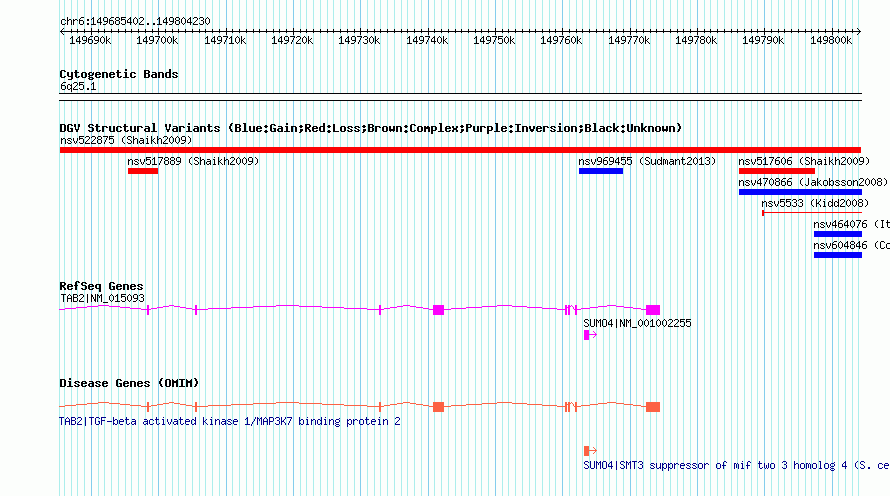Click the 149800k ruler tick label
Viewport: 890px width, 496px height.
click(x=831, y=40)
